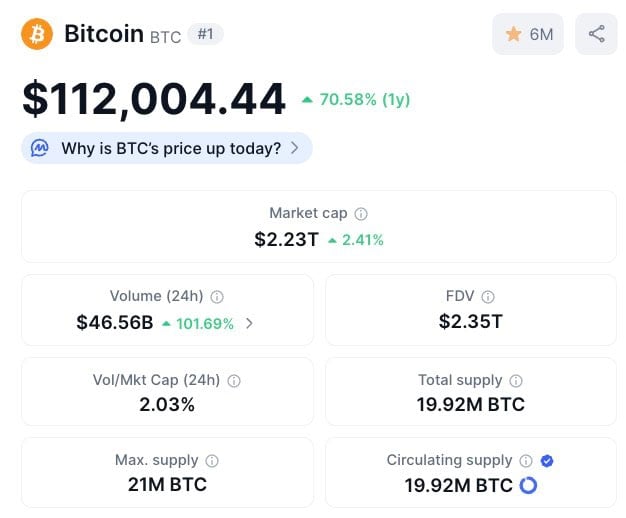Image resolution: width=626 pixels, height=518 pixels.
Task: Toggle the 70.58% (1y) price change
Action: [356, 99]
